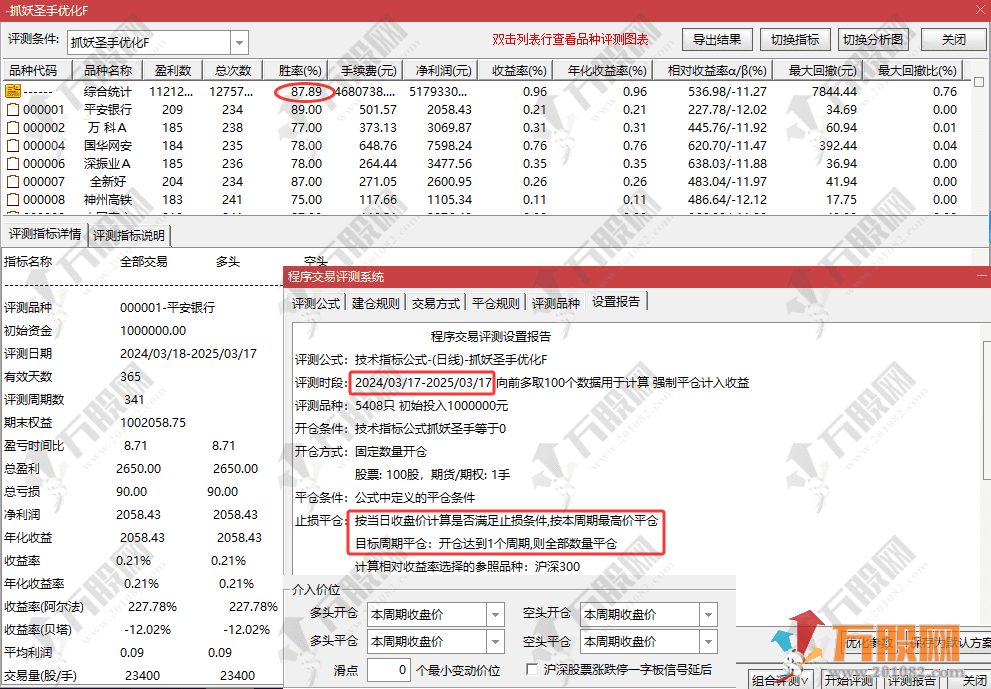Expand the 多头开仓 price dropdown
Viewport: 991px width, 689px height.
click(x=496, y=614)
